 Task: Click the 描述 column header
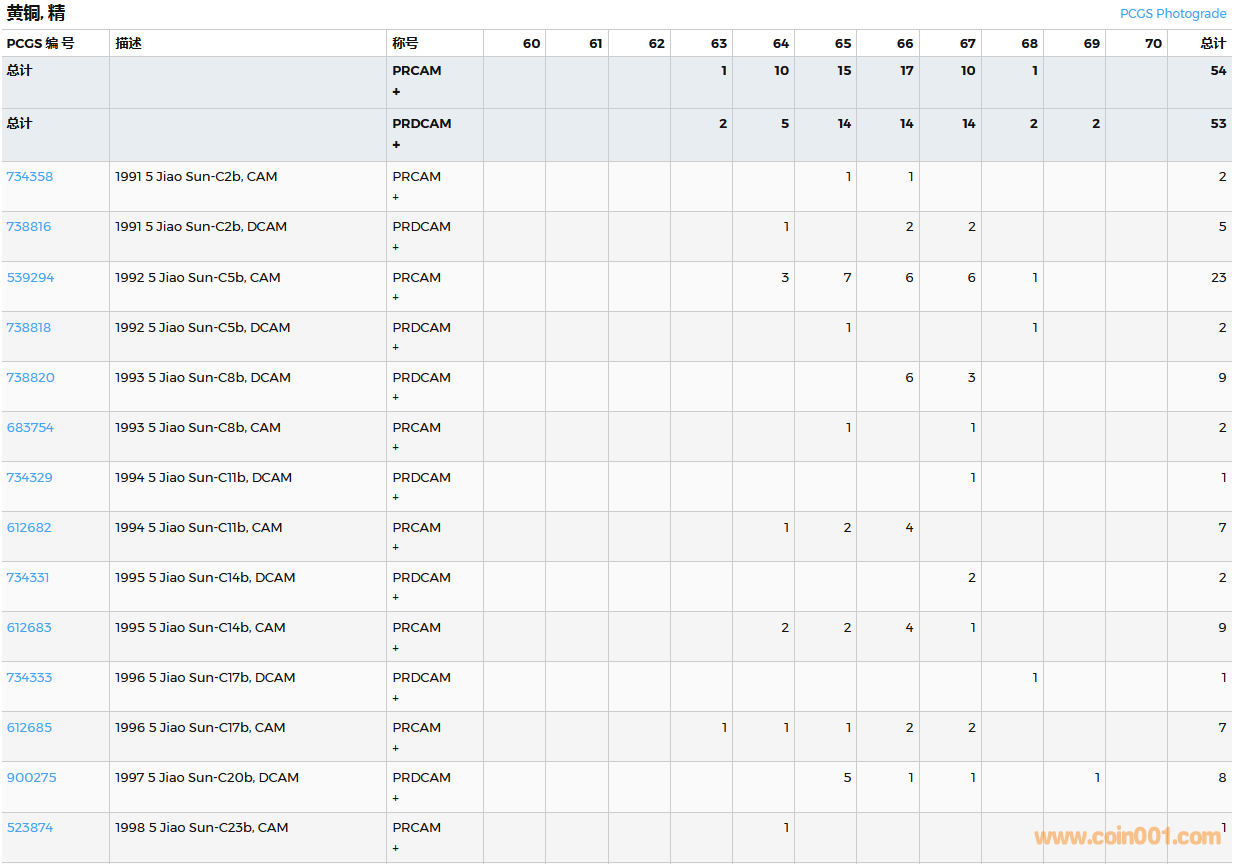tap(129, 44)
